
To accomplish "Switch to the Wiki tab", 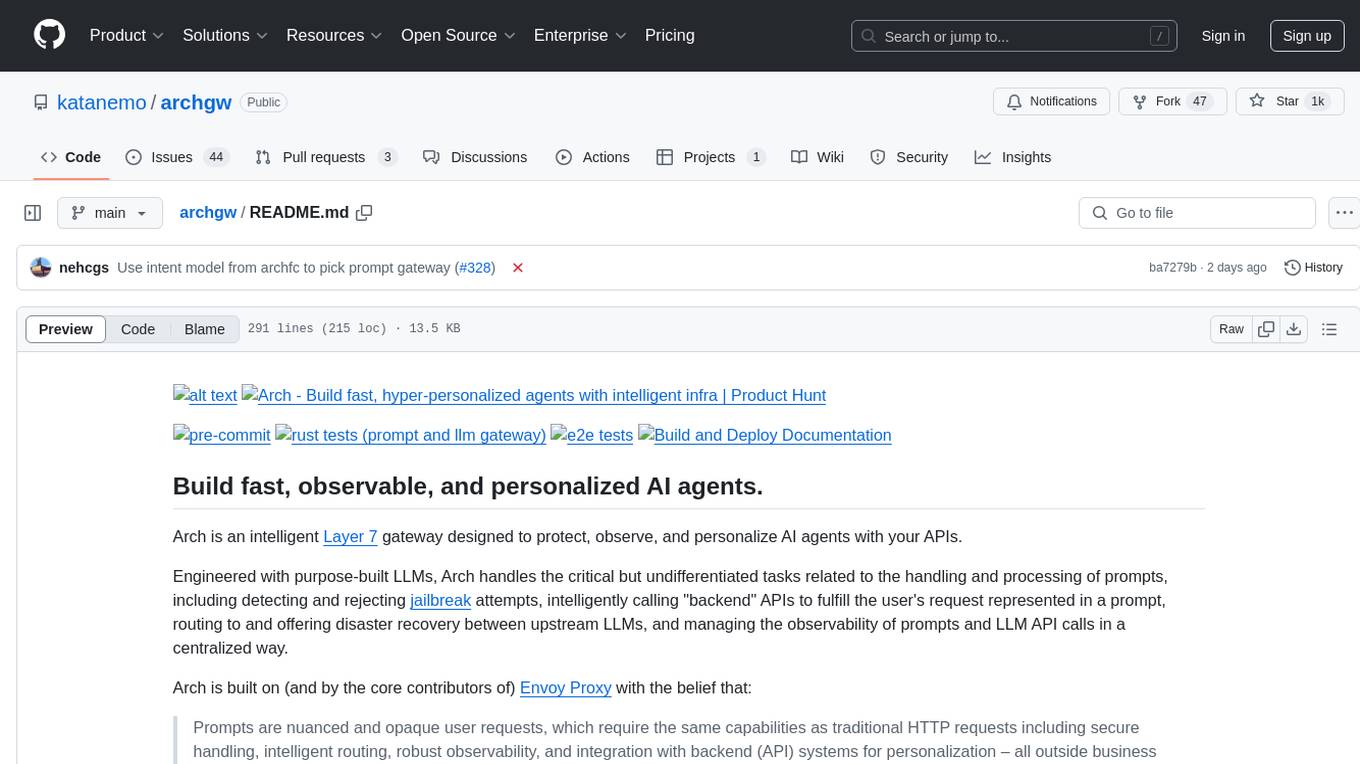I will (x=817, y=157).
